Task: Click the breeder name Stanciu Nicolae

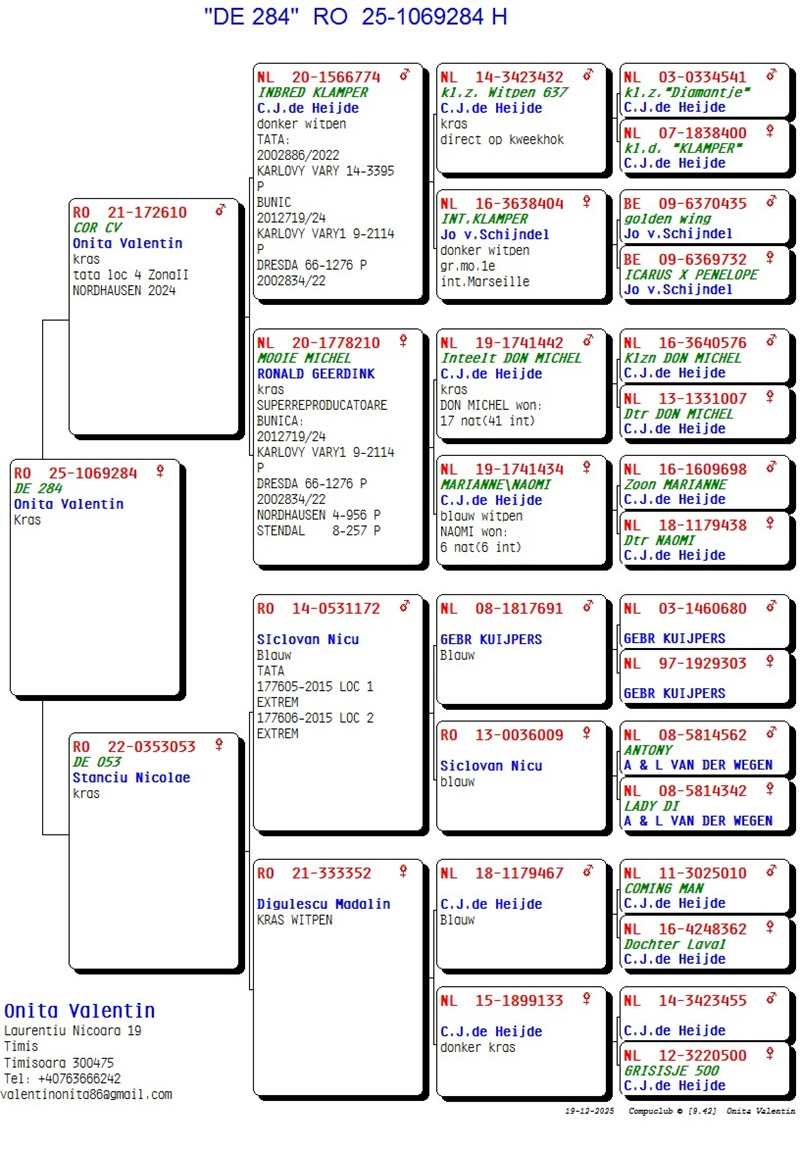Action: 131,777
